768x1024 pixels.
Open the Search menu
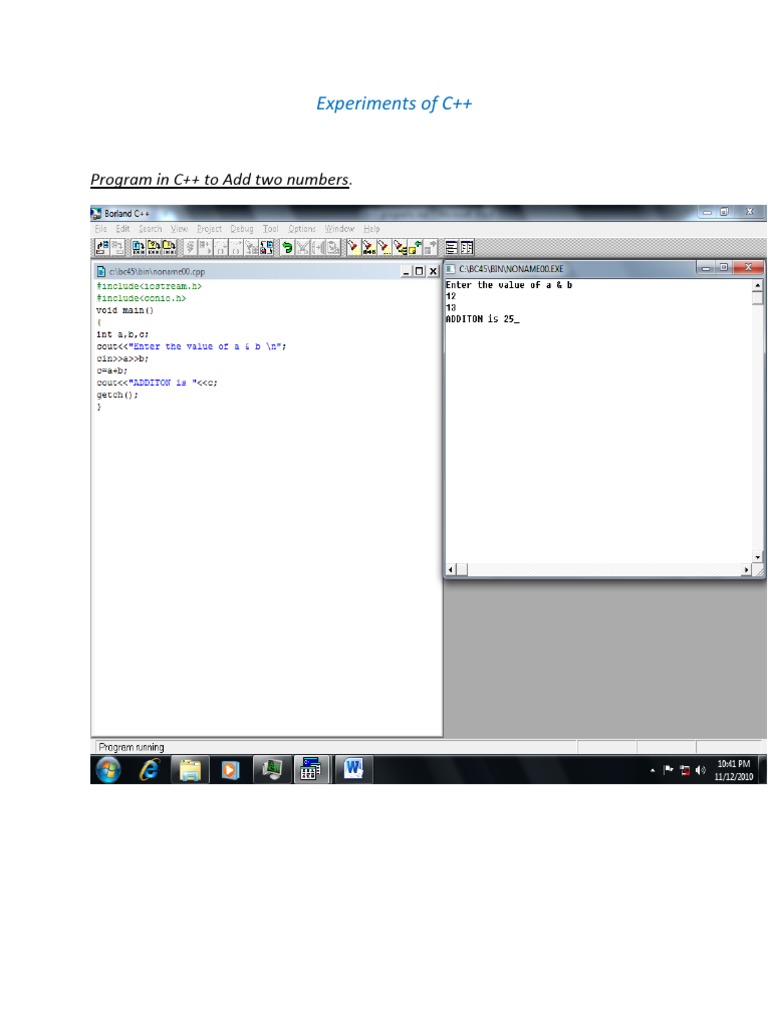(150, 229)
